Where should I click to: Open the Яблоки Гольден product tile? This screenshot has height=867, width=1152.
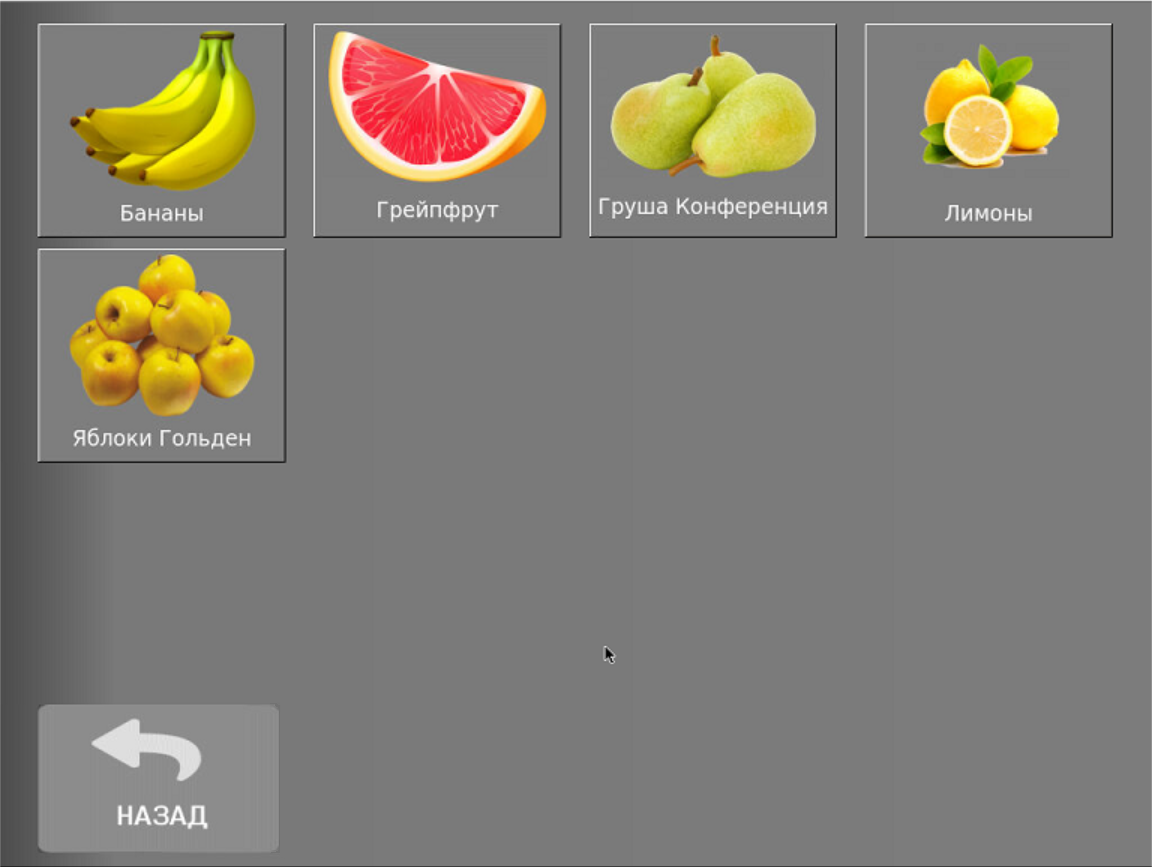162,355
